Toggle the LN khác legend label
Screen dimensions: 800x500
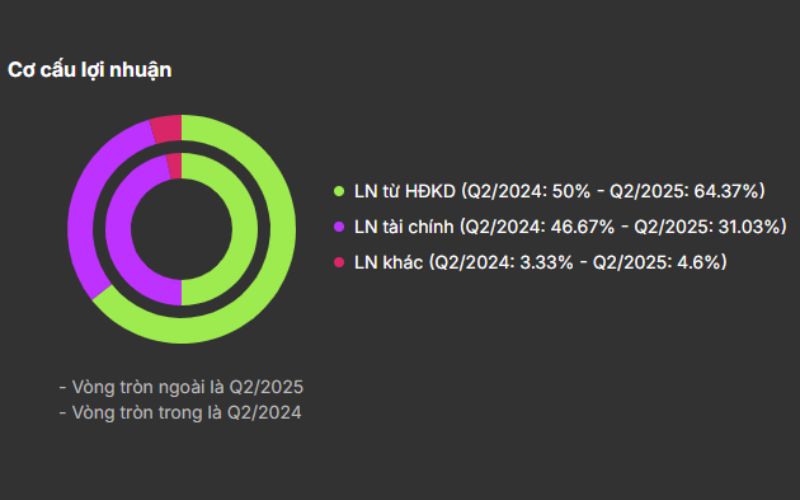388,262
